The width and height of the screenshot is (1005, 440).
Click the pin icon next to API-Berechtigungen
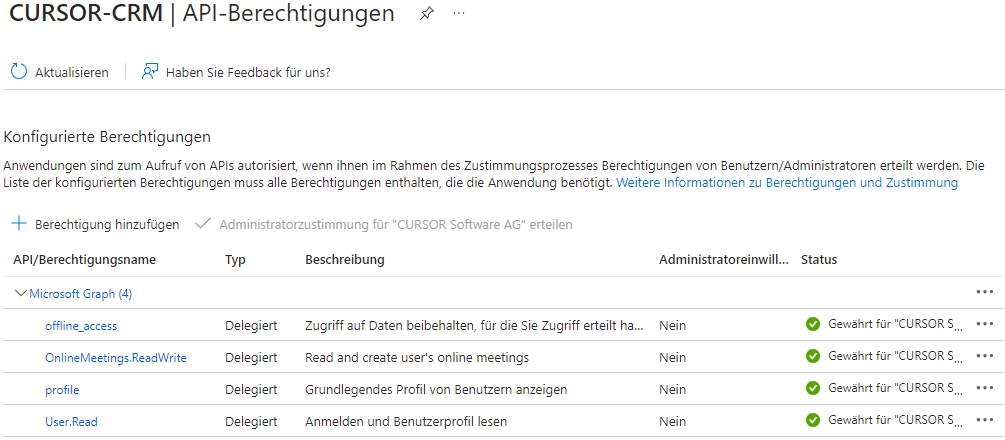point(427,13)
